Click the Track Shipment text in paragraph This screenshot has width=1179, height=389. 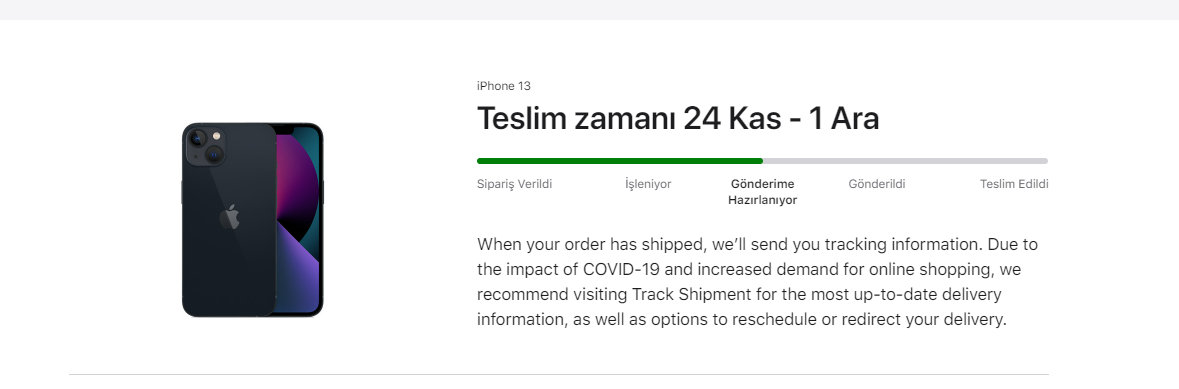[x=692, y=294]
